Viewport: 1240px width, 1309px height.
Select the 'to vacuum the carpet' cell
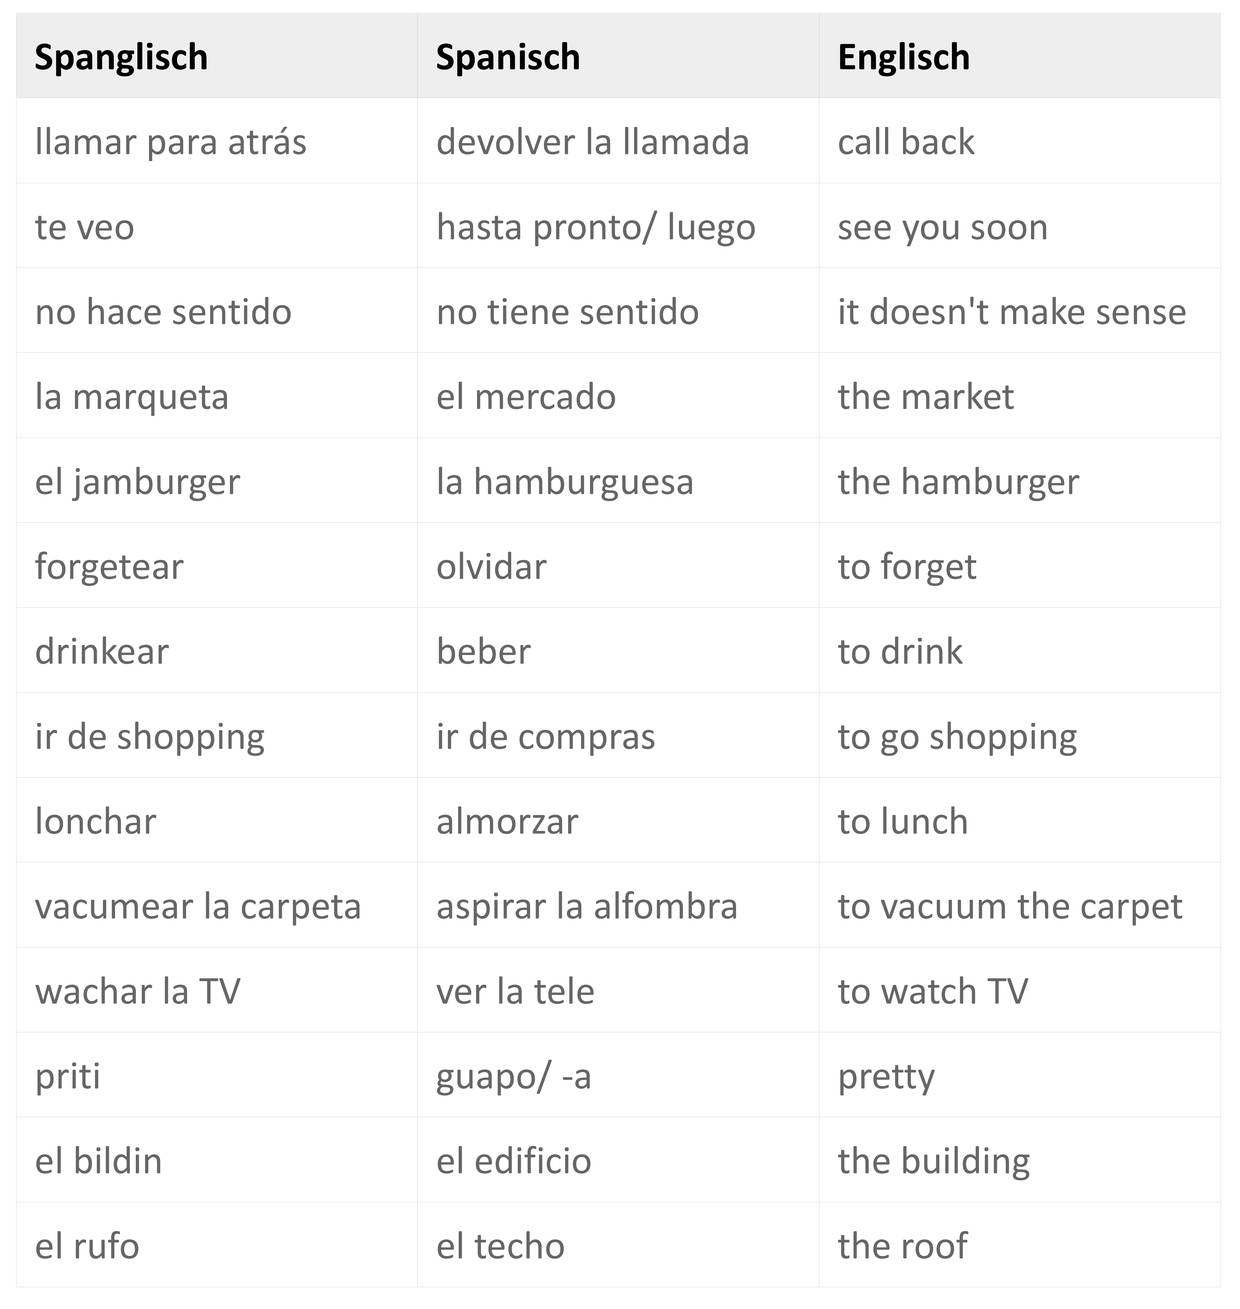pos(1010,907)
